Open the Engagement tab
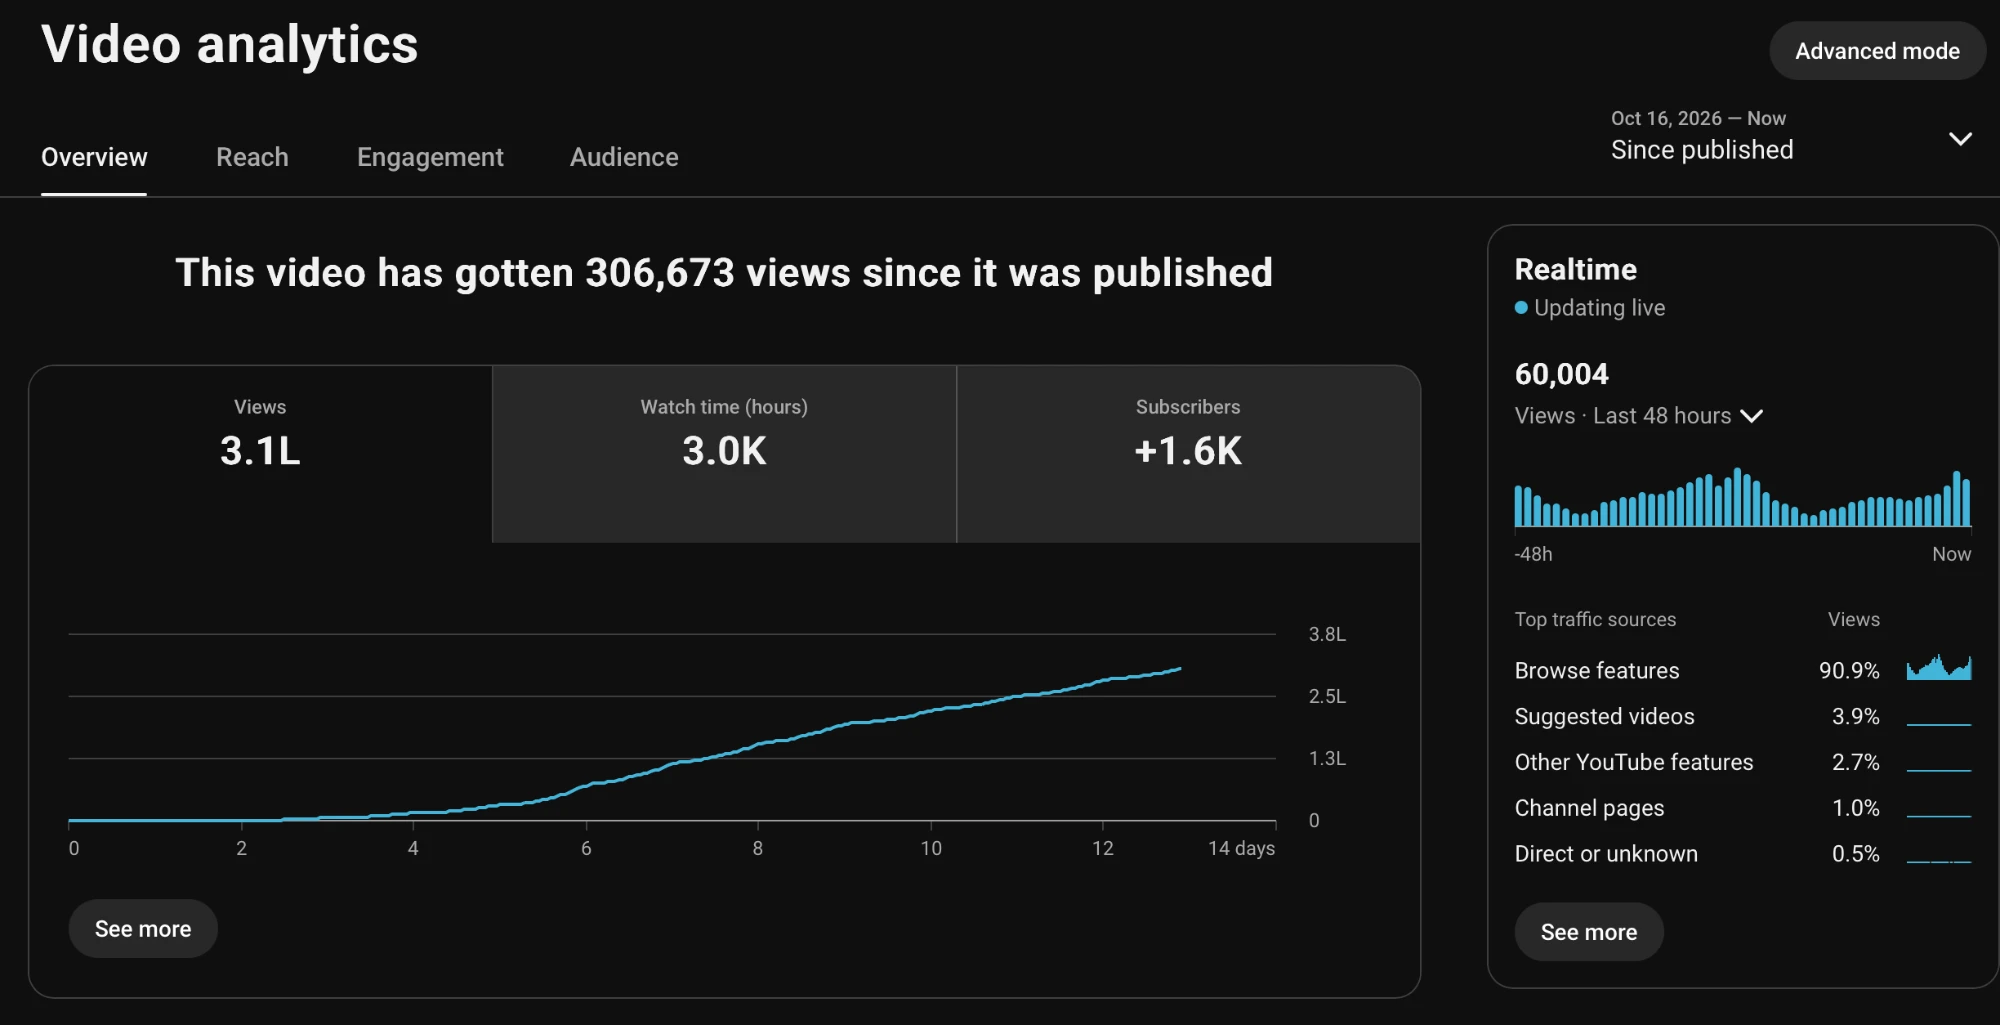Screen dimensions: 2000x1025 430,157
